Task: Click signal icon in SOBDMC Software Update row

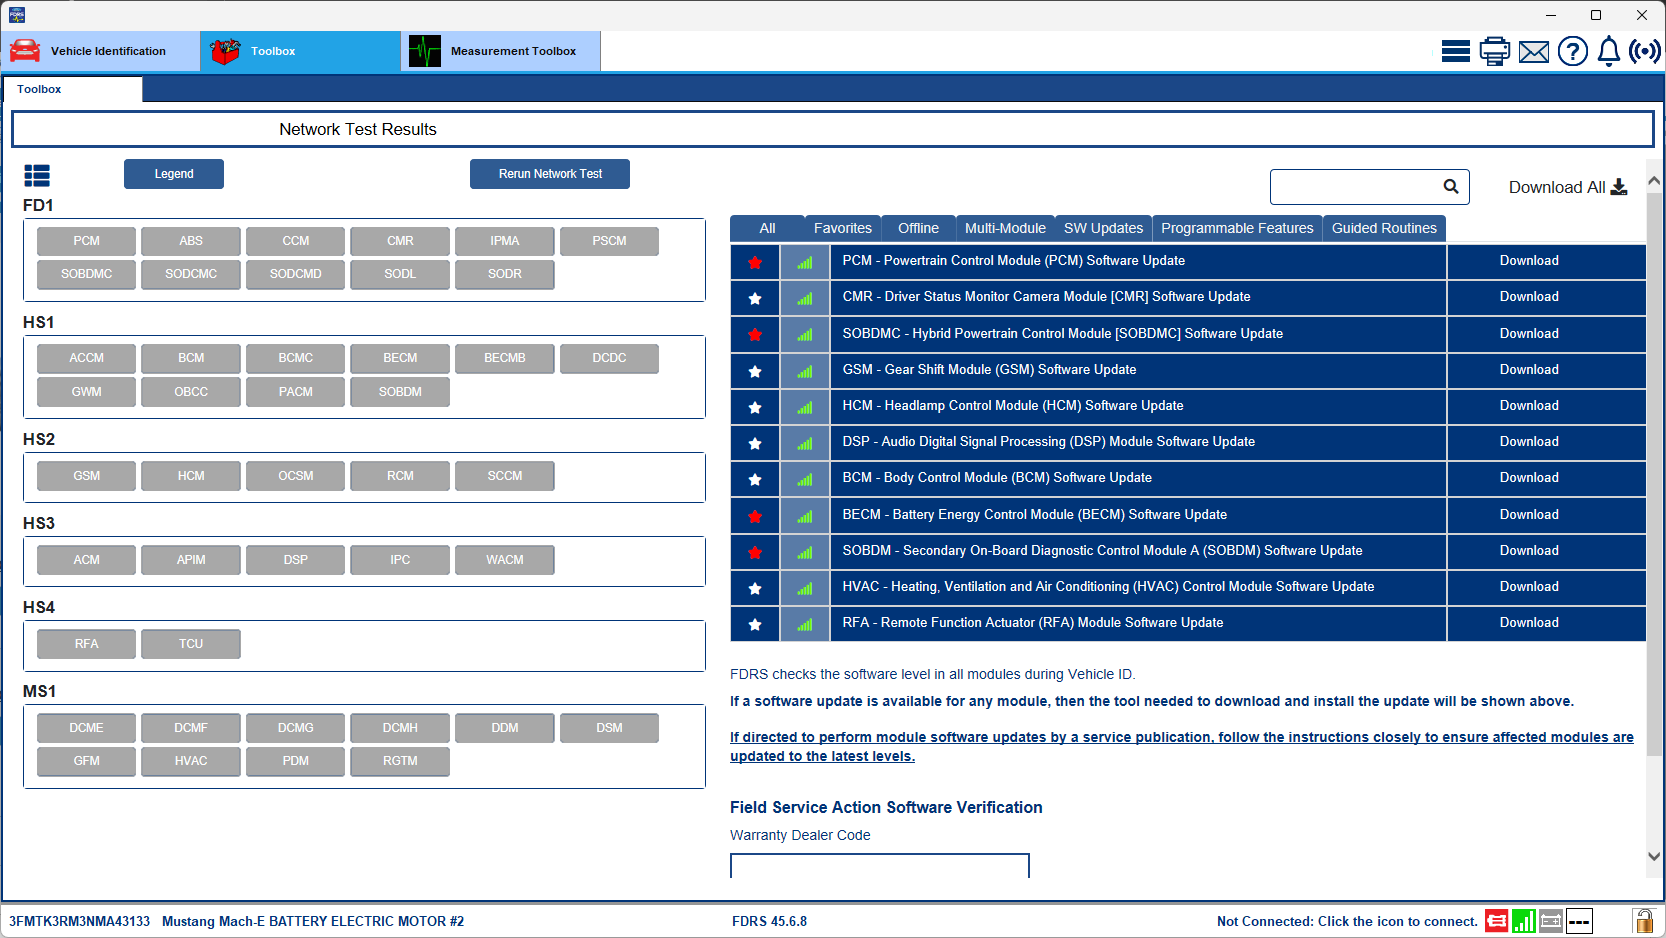Action: pos(805,335)
